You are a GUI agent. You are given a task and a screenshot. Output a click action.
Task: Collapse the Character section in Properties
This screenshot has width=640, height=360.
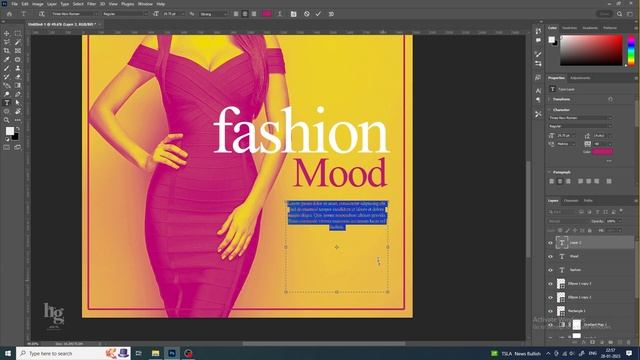click(549, 110)
